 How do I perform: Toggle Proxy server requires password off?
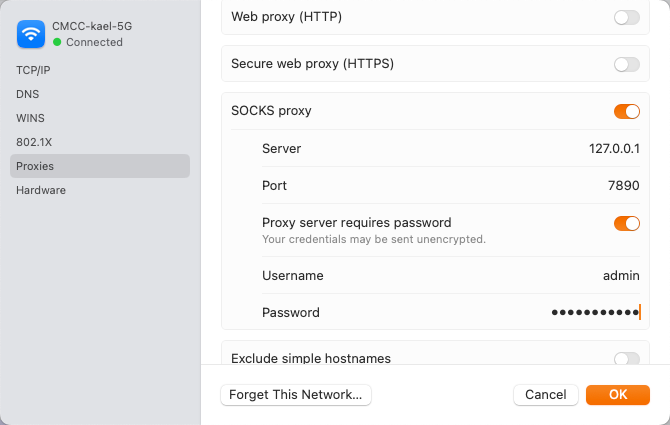(627, 223)
